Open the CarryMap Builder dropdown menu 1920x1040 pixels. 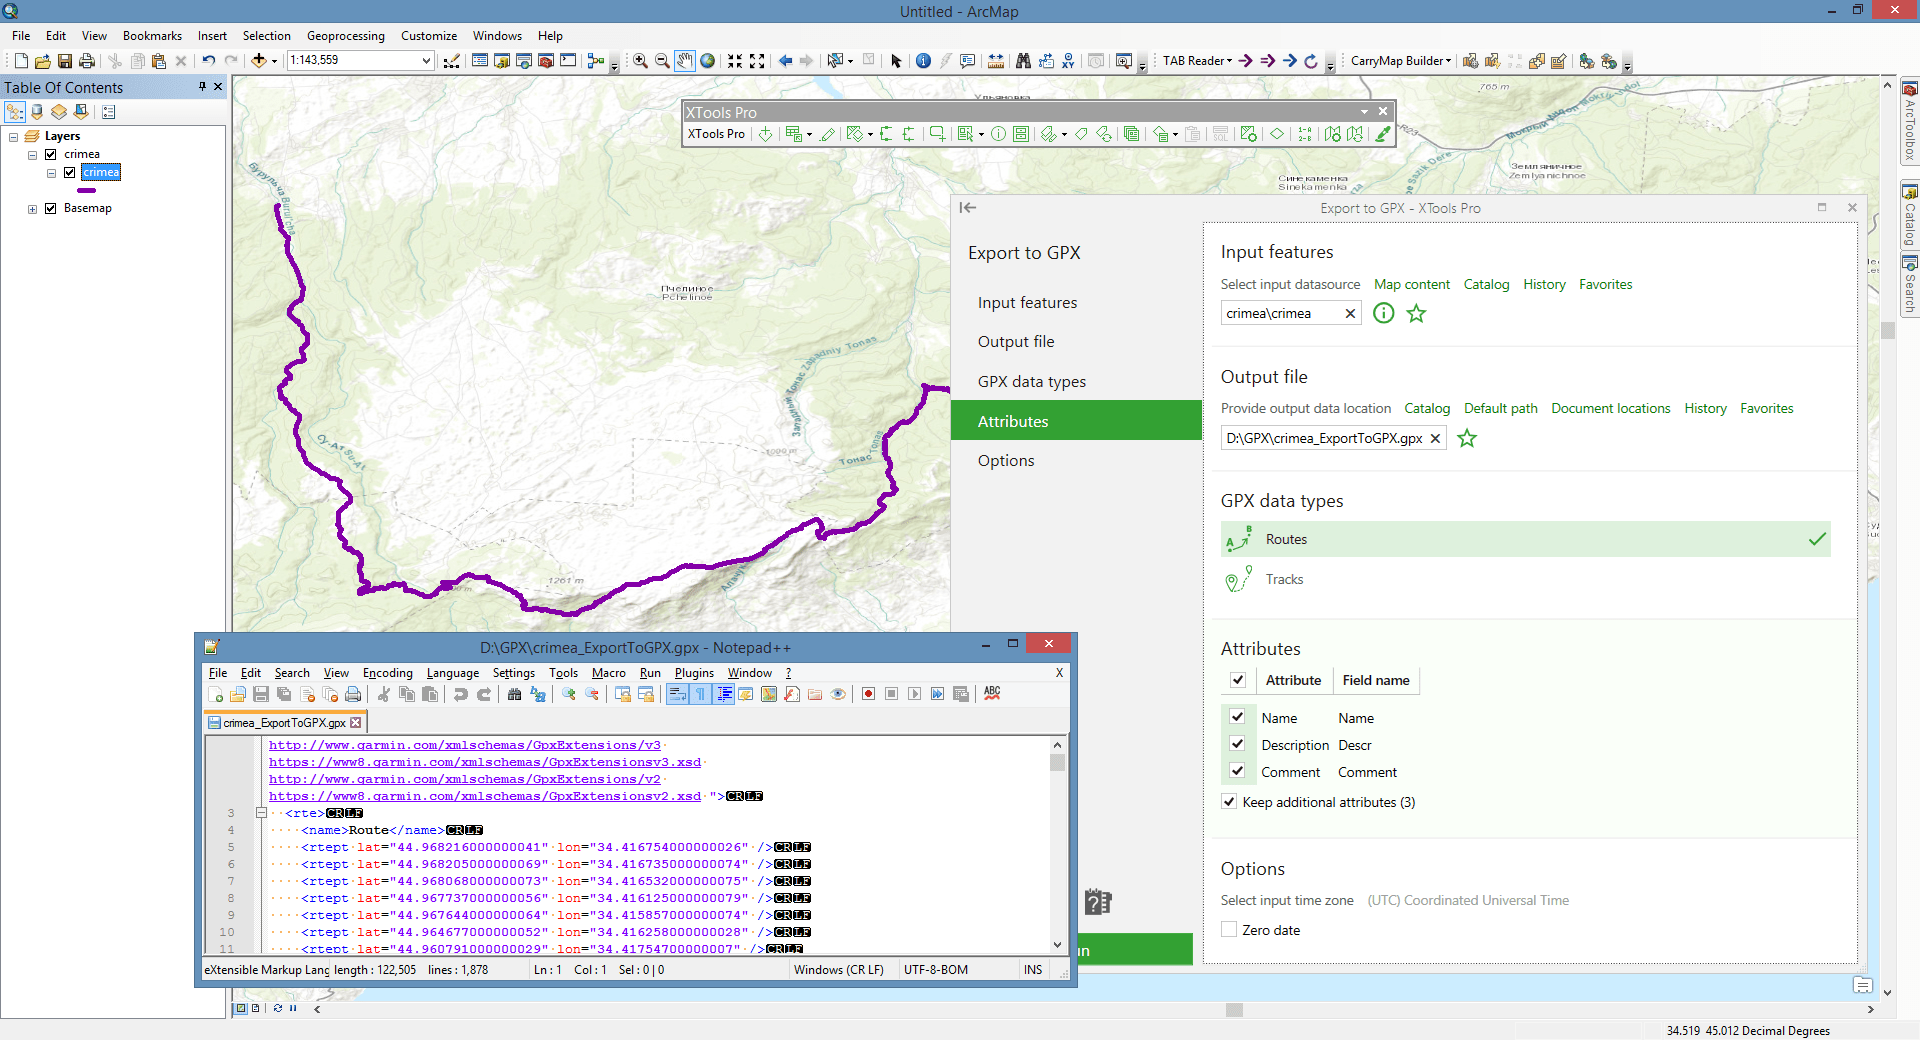(x=1400, y=61)
